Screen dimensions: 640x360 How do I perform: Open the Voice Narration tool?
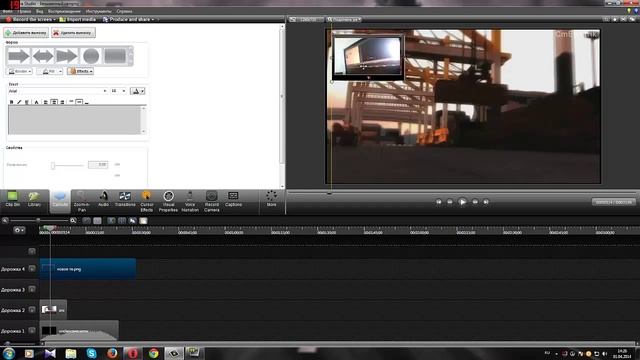190,201
